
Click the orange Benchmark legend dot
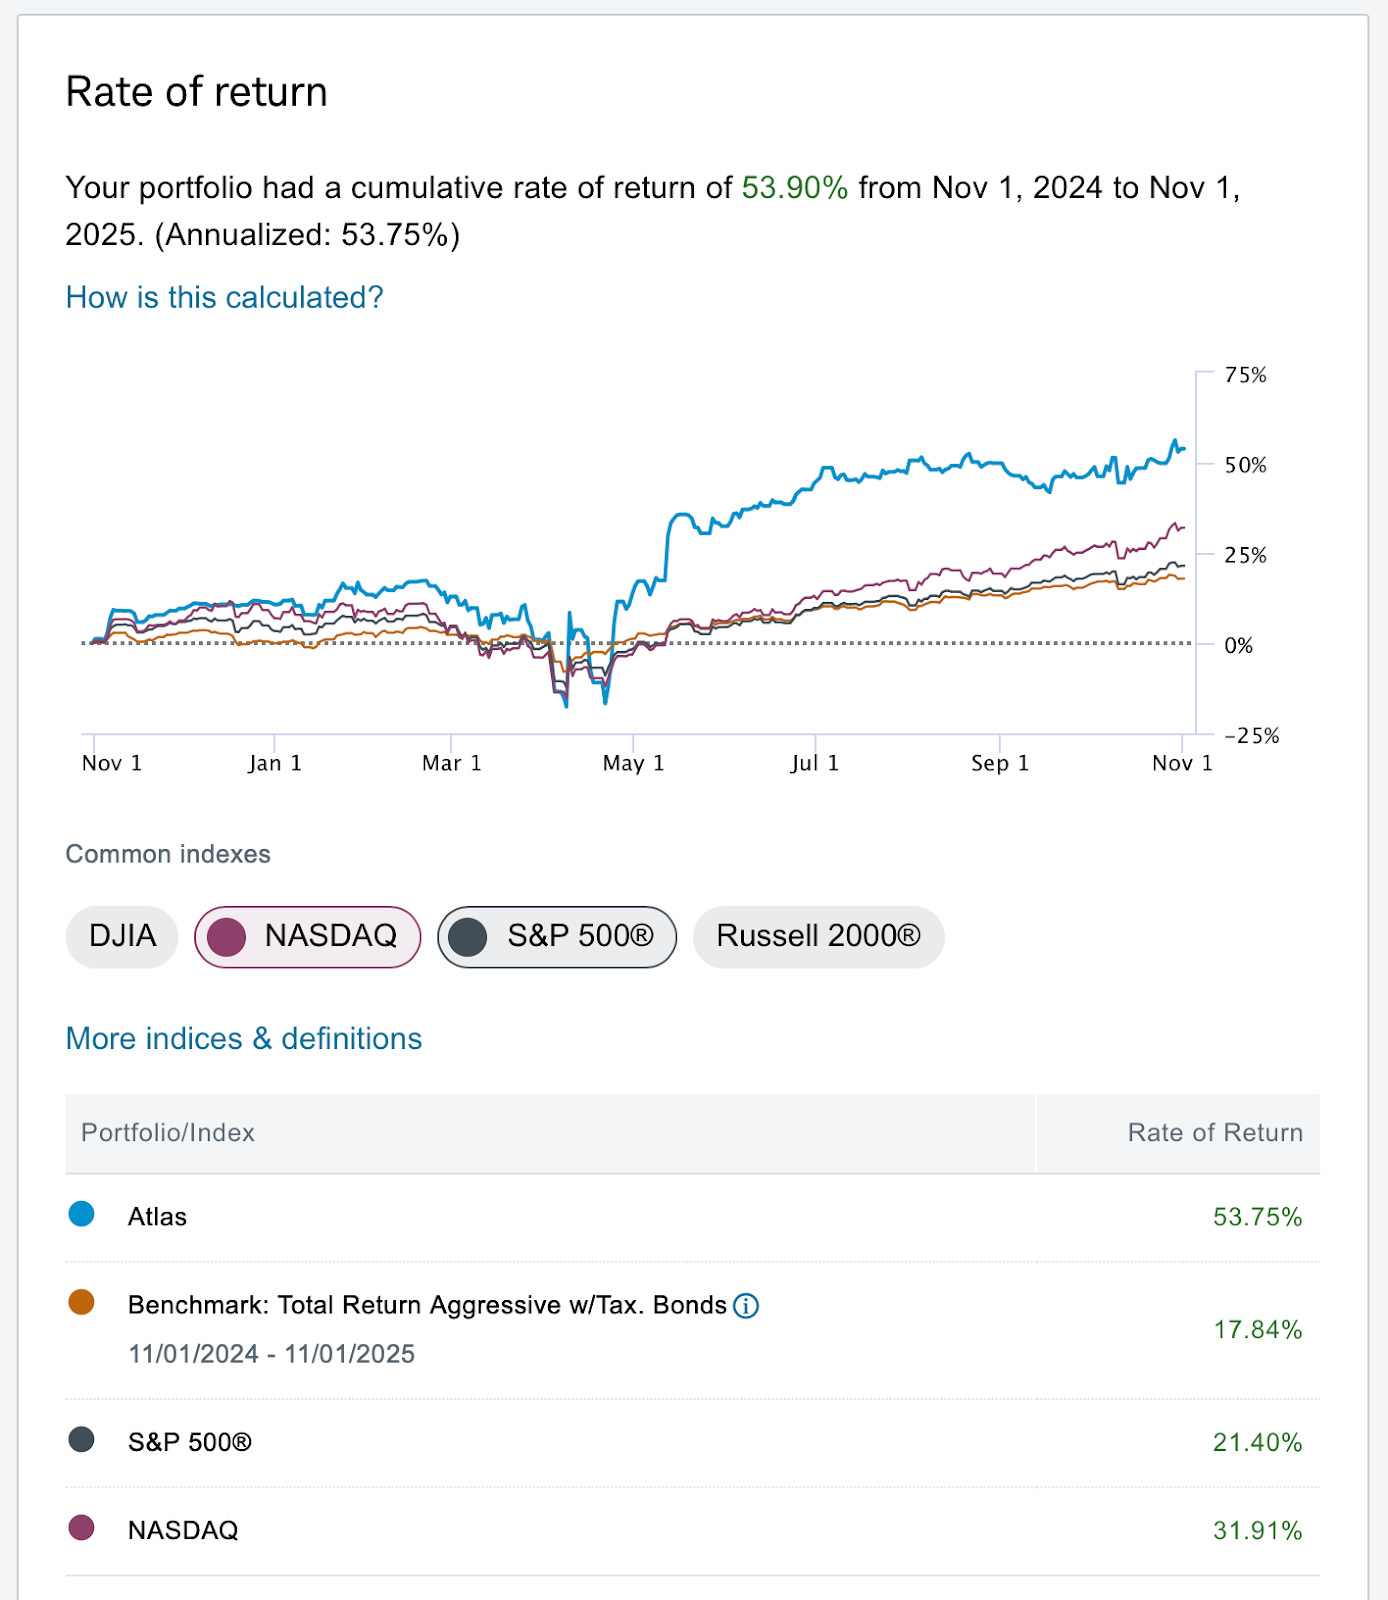click(82, 1302)
